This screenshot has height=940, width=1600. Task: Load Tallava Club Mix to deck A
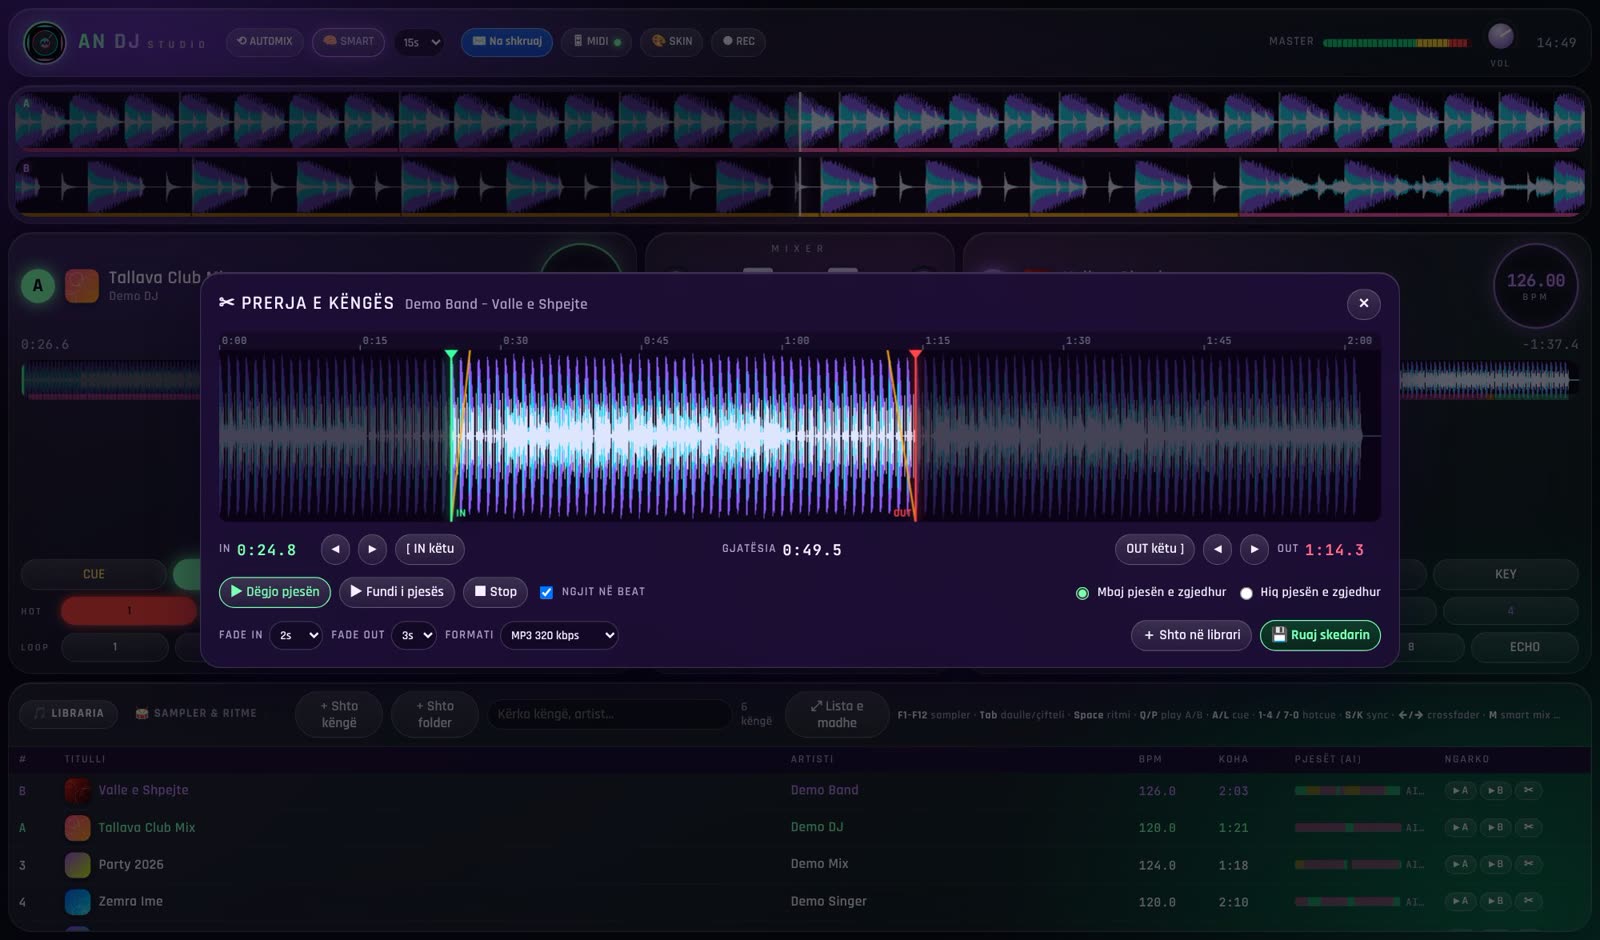(x=1460, y=827)
